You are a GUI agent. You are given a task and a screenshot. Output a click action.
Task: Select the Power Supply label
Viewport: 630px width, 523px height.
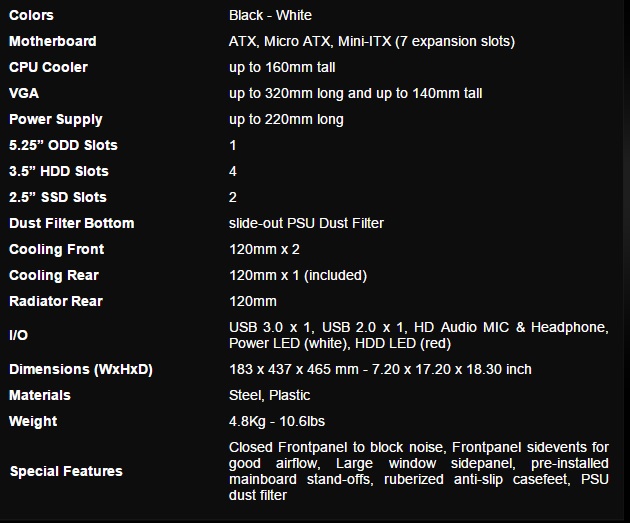[x=55, y=119]
